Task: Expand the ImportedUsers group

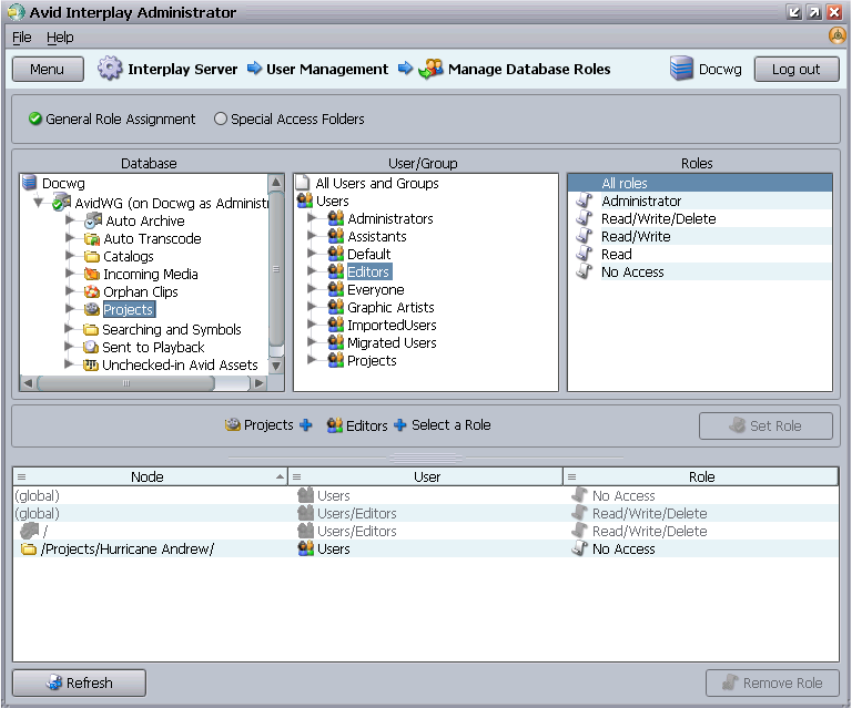Action: pos(312,324)
